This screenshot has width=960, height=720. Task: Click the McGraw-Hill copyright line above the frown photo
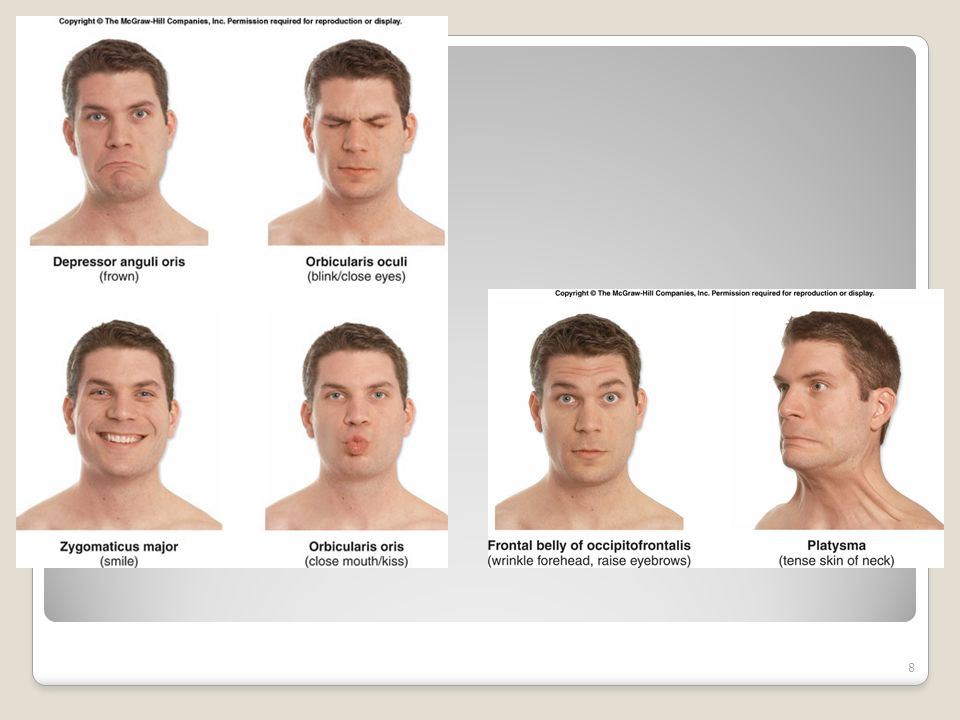[x=230, y=21]
